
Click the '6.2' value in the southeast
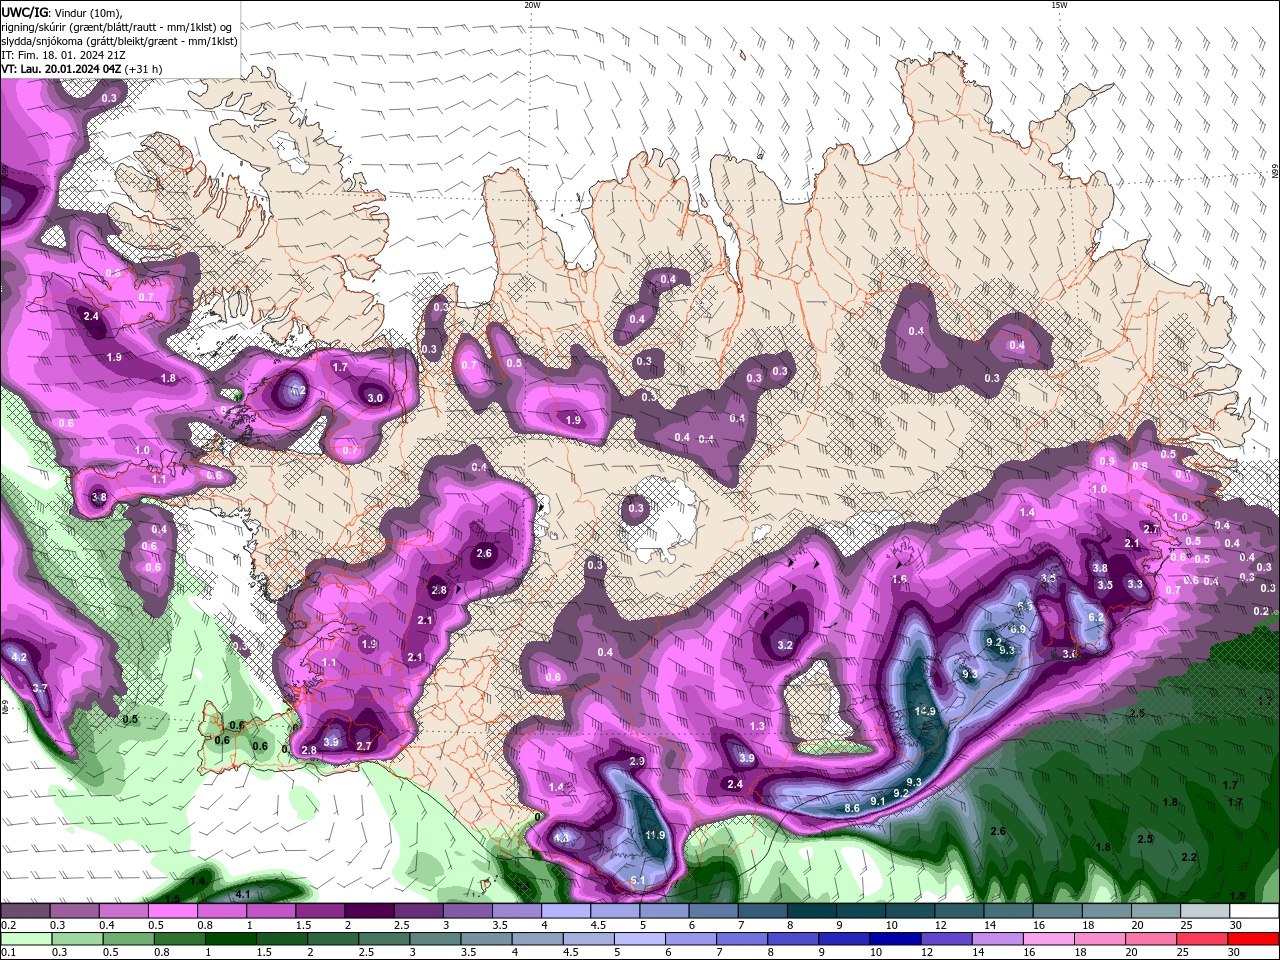point(1096,617)
